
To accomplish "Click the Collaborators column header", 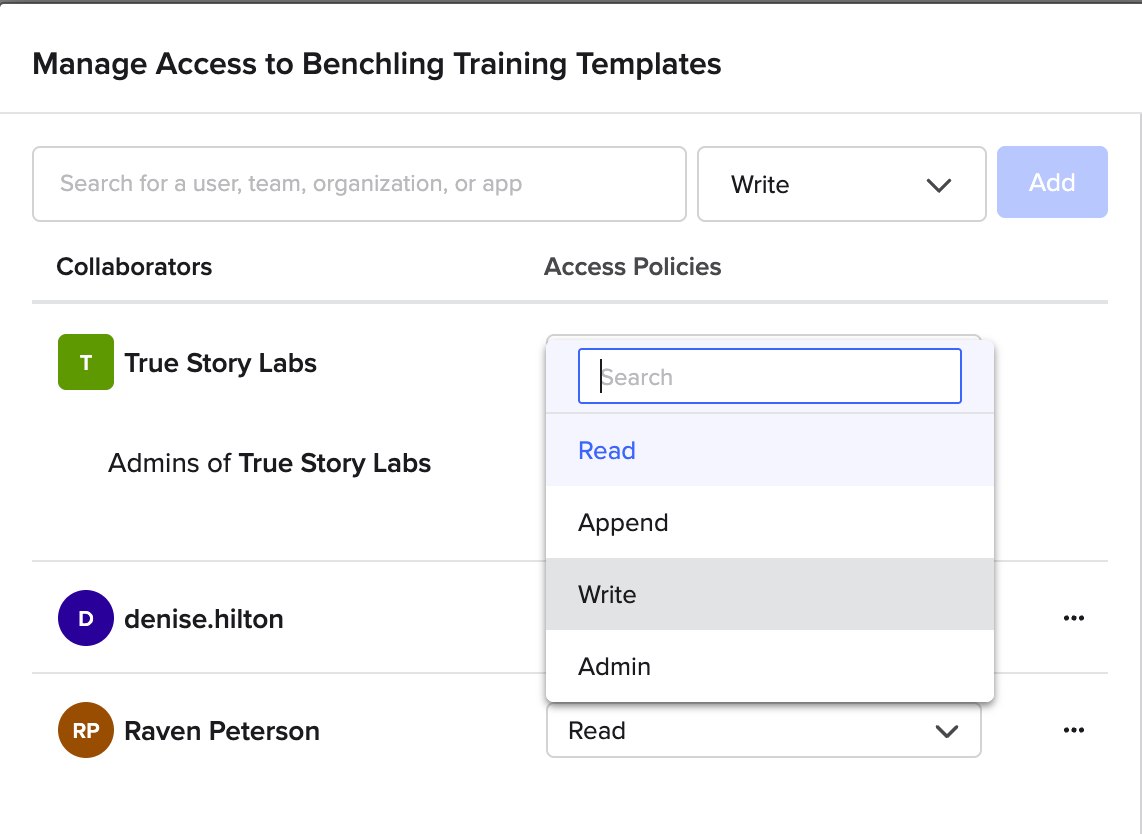I will pos(134,267).
